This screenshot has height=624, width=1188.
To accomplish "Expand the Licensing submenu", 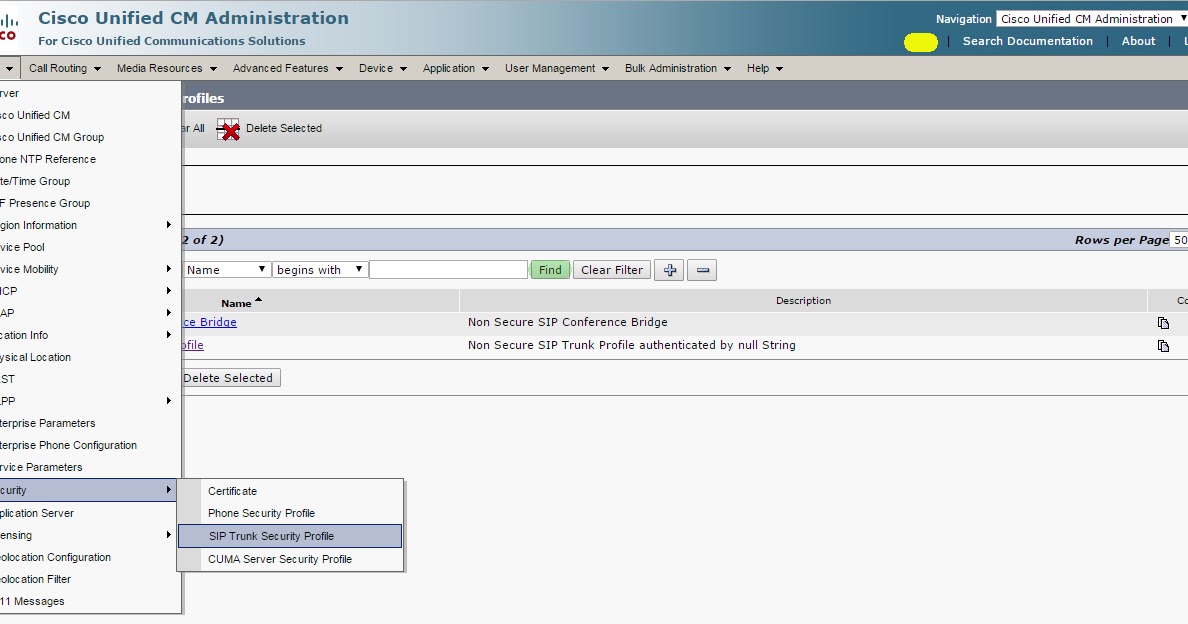I will pos(88,535).
